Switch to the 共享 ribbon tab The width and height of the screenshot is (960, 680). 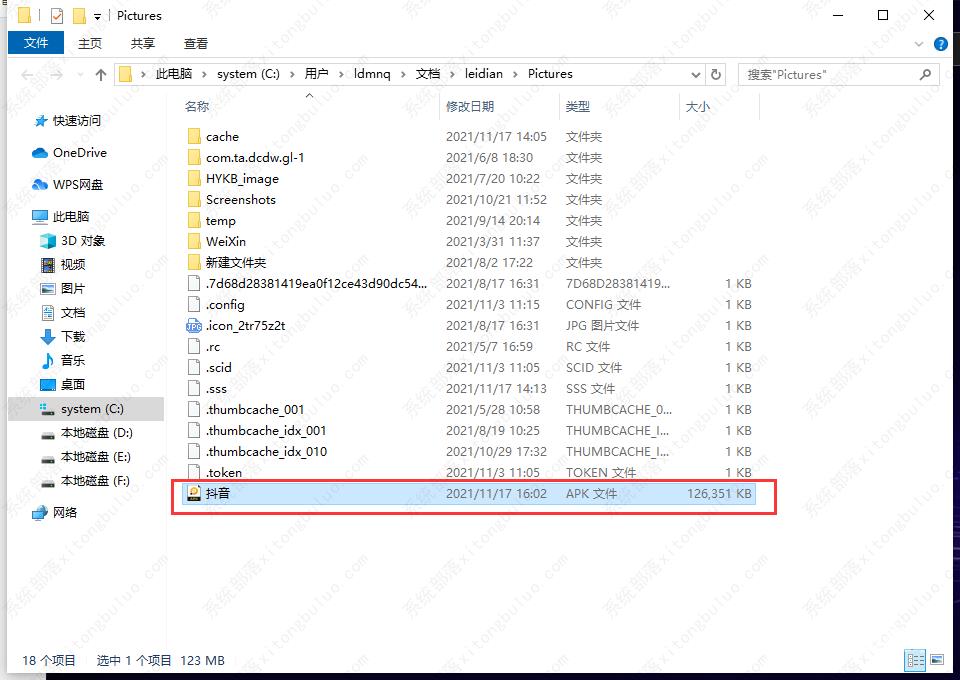pos(143,43)
